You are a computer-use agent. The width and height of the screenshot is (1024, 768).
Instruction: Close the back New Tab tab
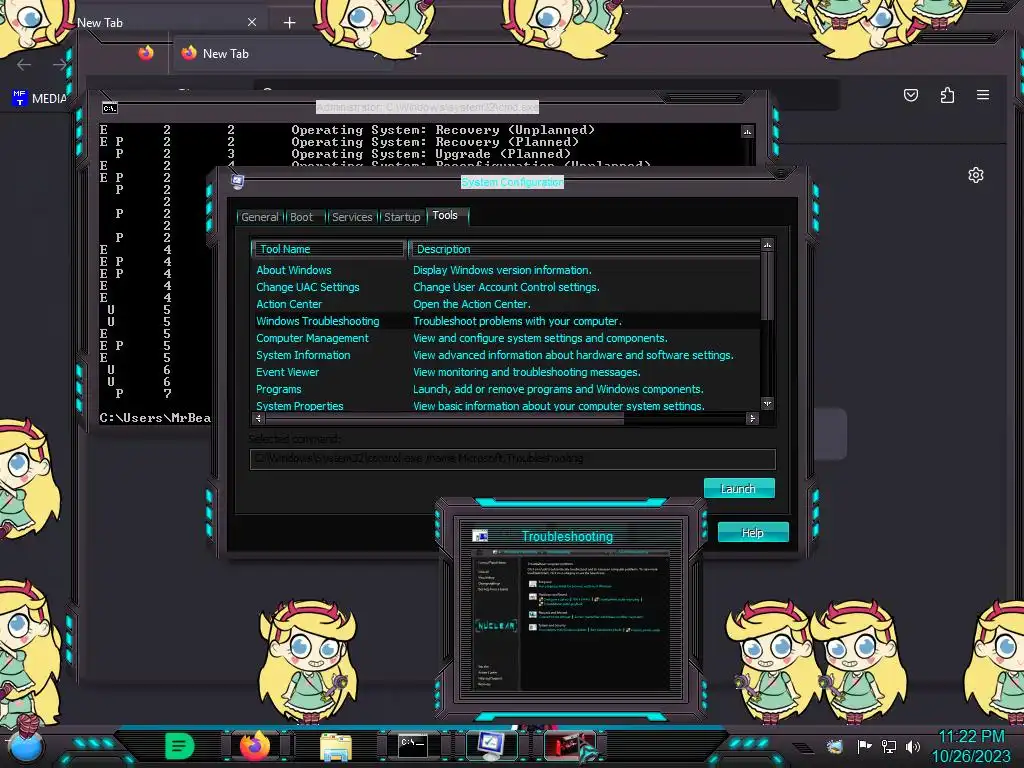(252, 22)
